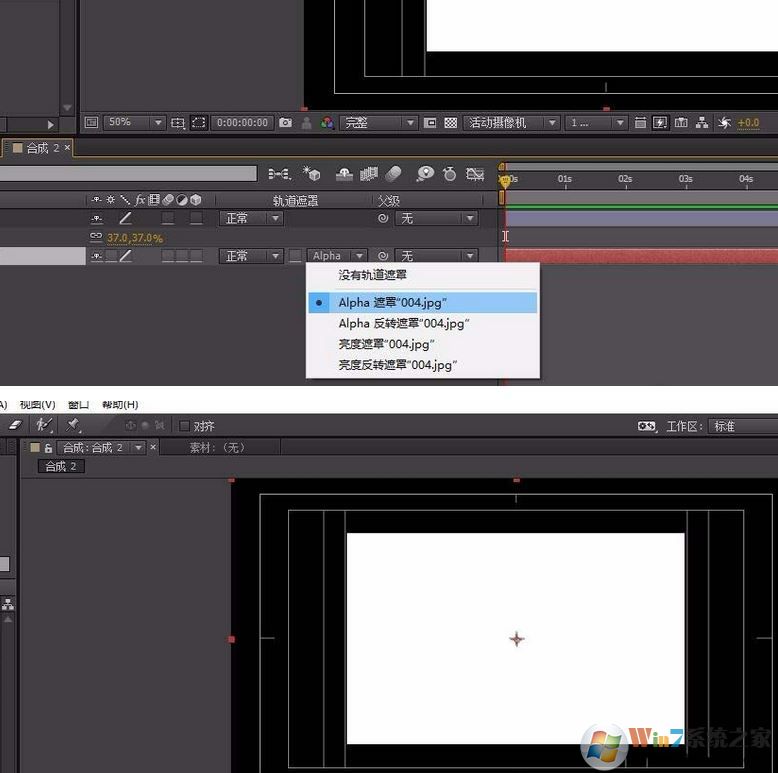
Task: Toggle the transparency grid icon
Action: click(x=451, y=122)
